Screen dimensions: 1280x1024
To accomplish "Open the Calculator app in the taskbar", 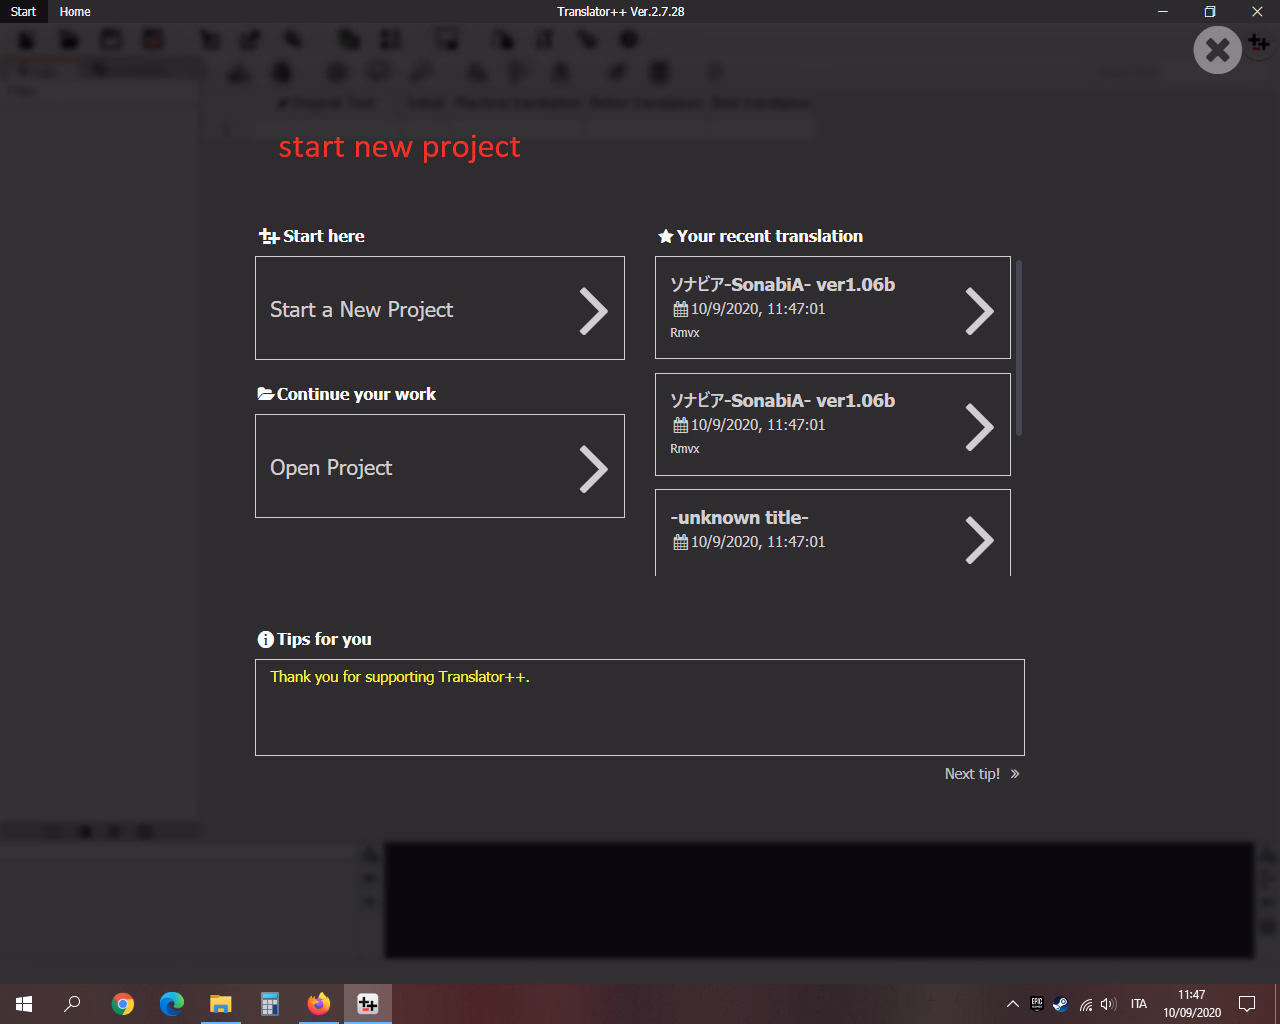I will pos(270,1004).
